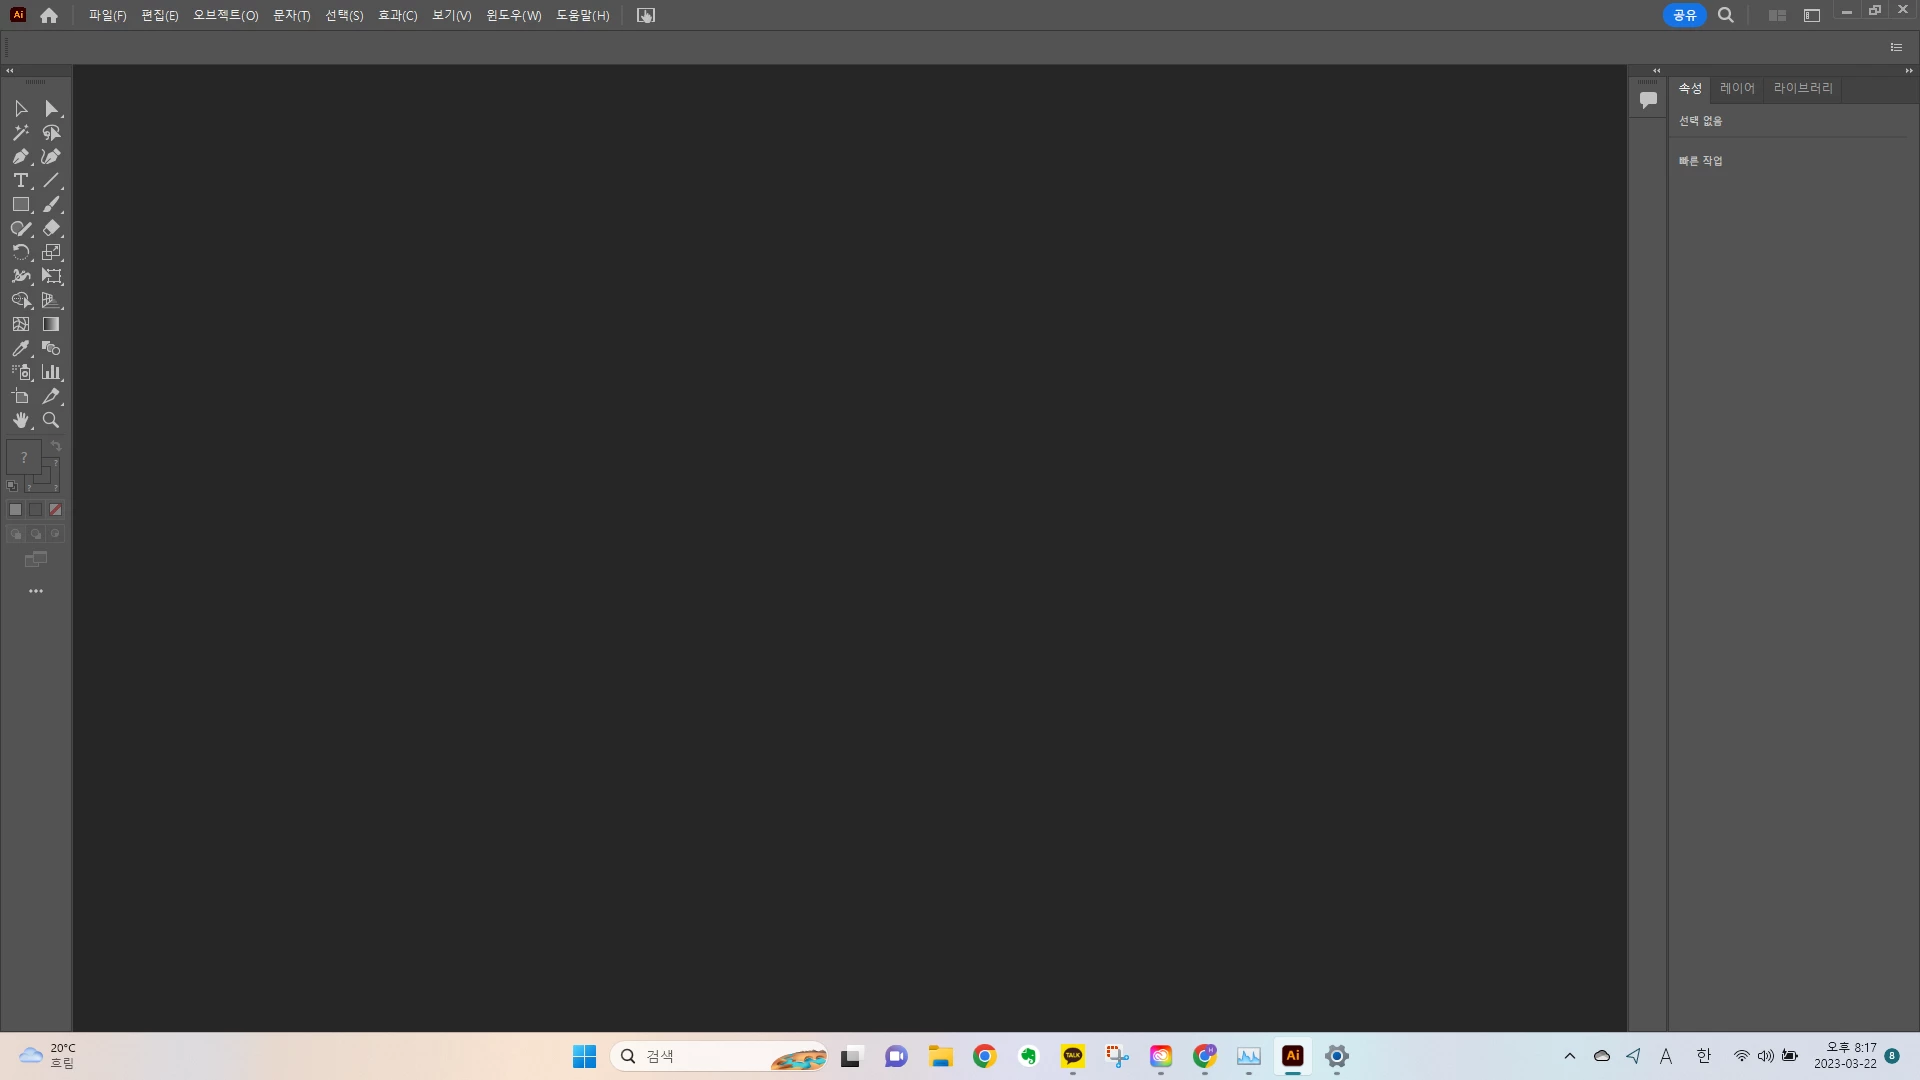
Task: Open Edit Toolbar three dots
Action: (36, 591)
